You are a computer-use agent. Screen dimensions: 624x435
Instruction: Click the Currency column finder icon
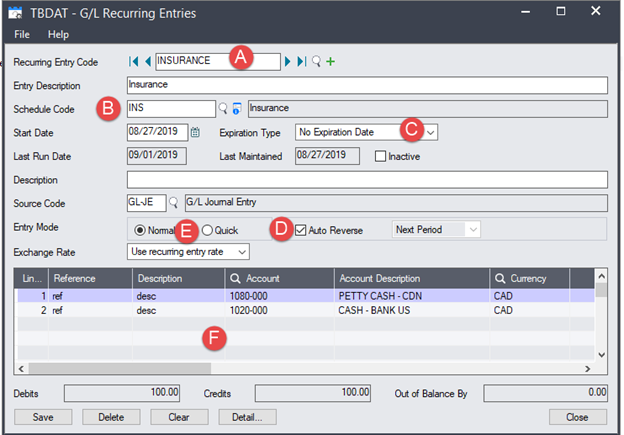point(500,278)
